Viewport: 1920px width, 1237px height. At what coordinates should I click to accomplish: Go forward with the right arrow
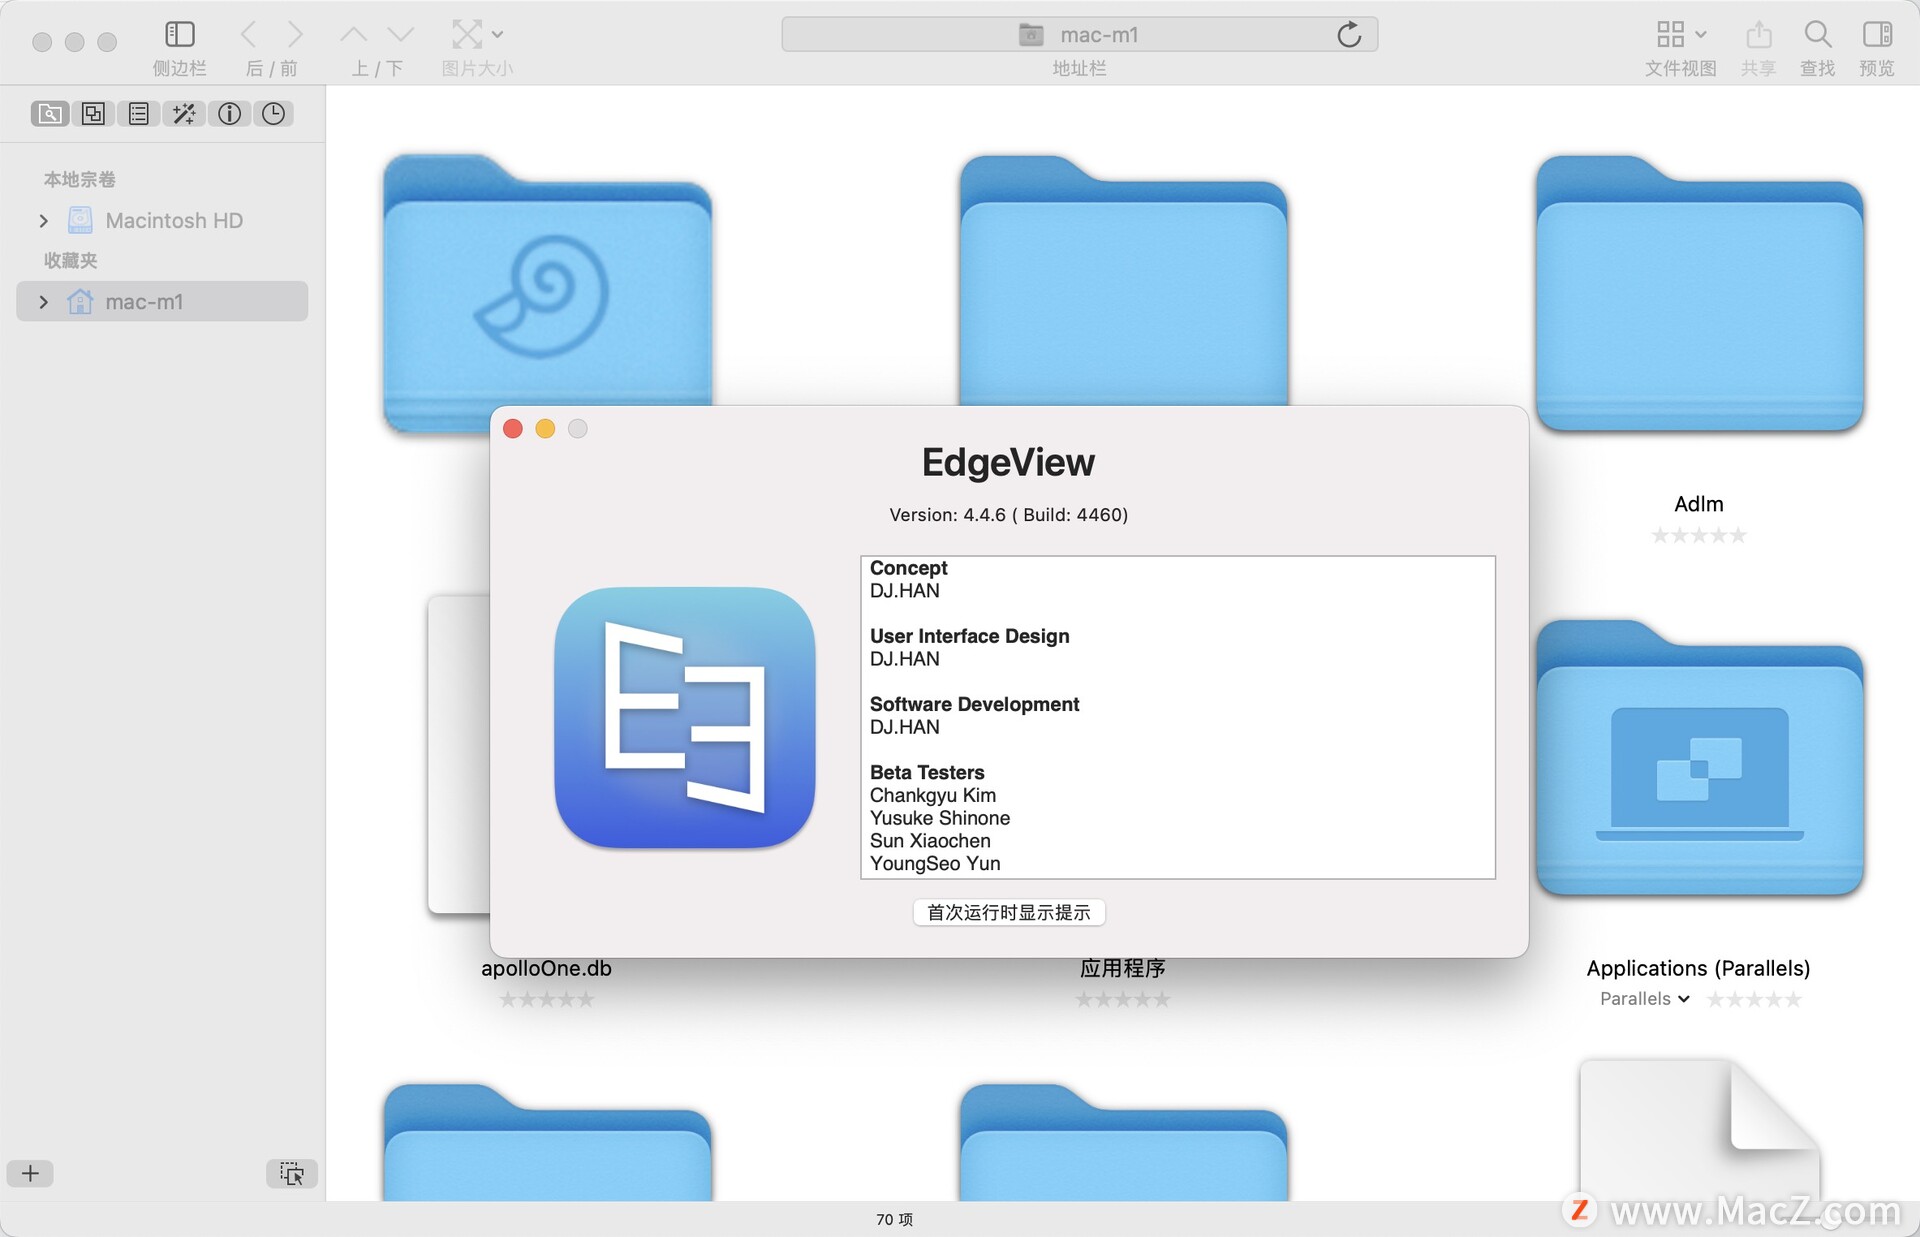(295, 34)
